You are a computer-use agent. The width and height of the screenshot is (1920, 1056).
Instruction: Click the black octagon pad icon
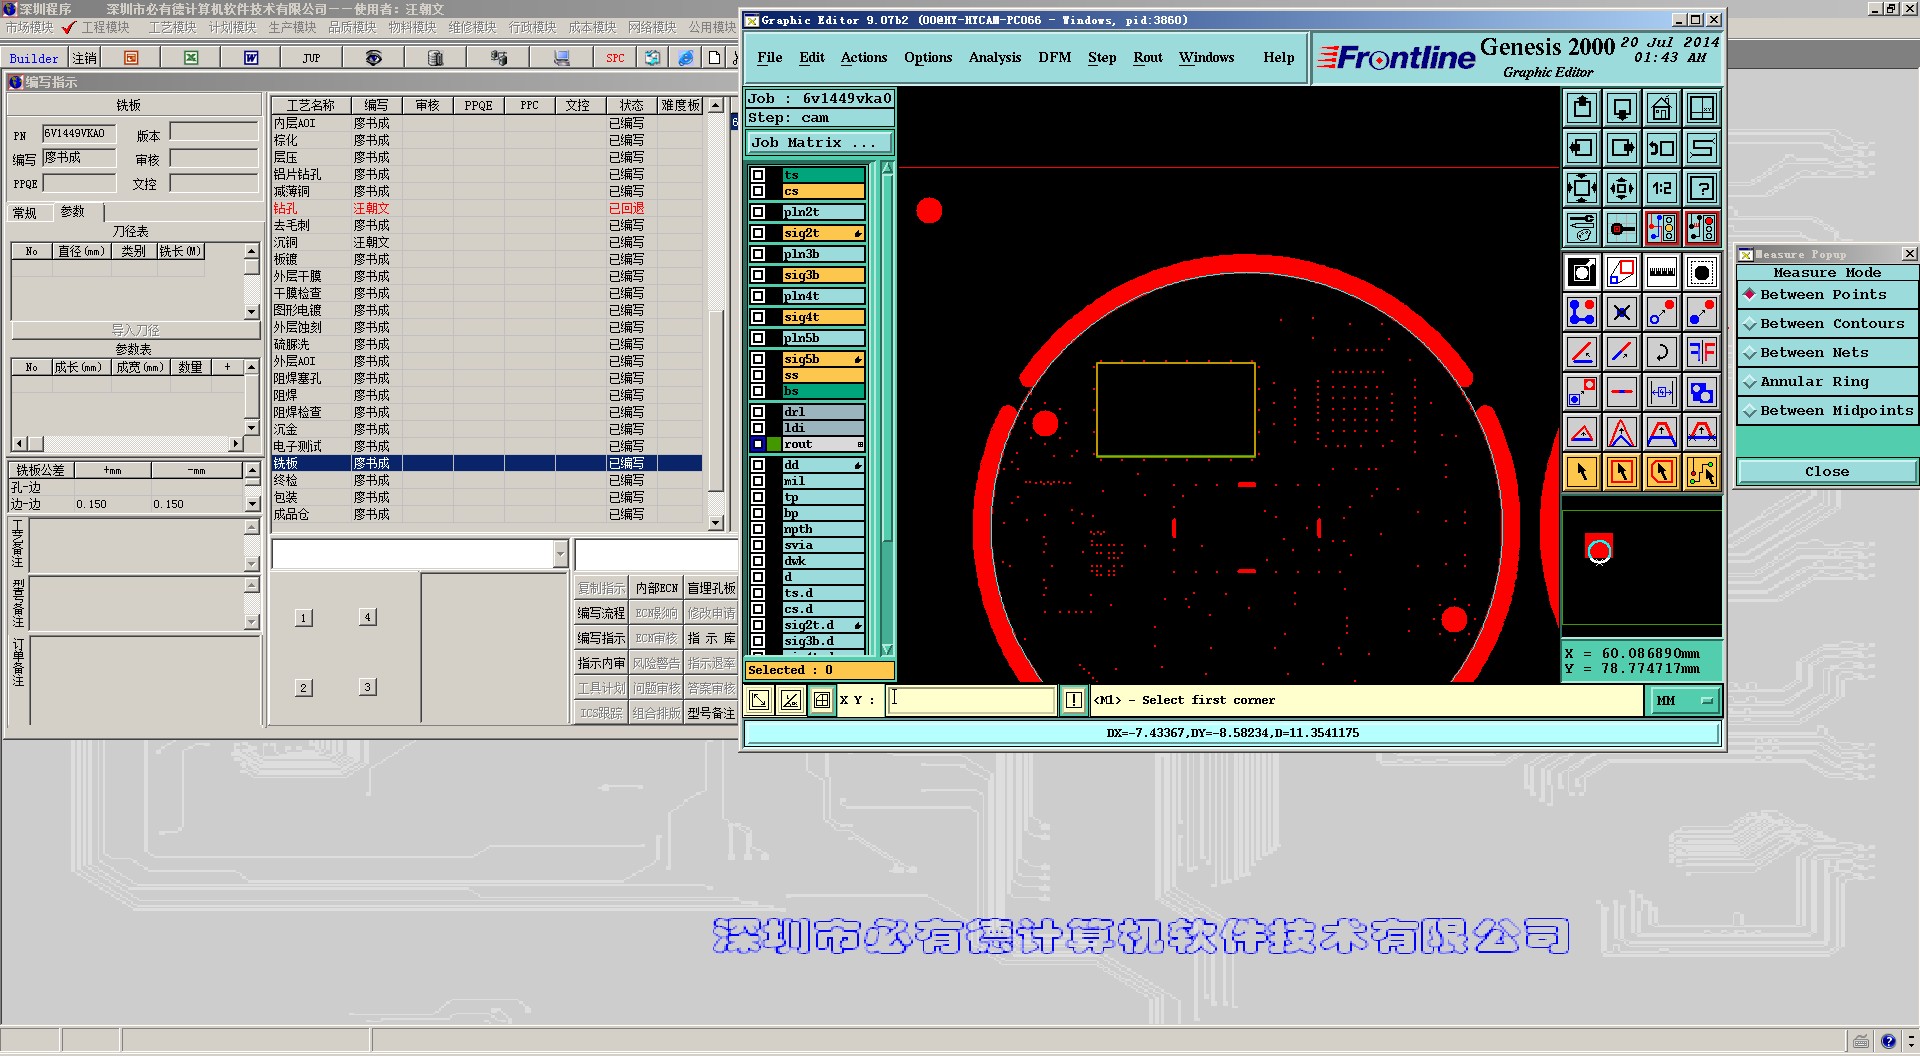coord(1701,272)
